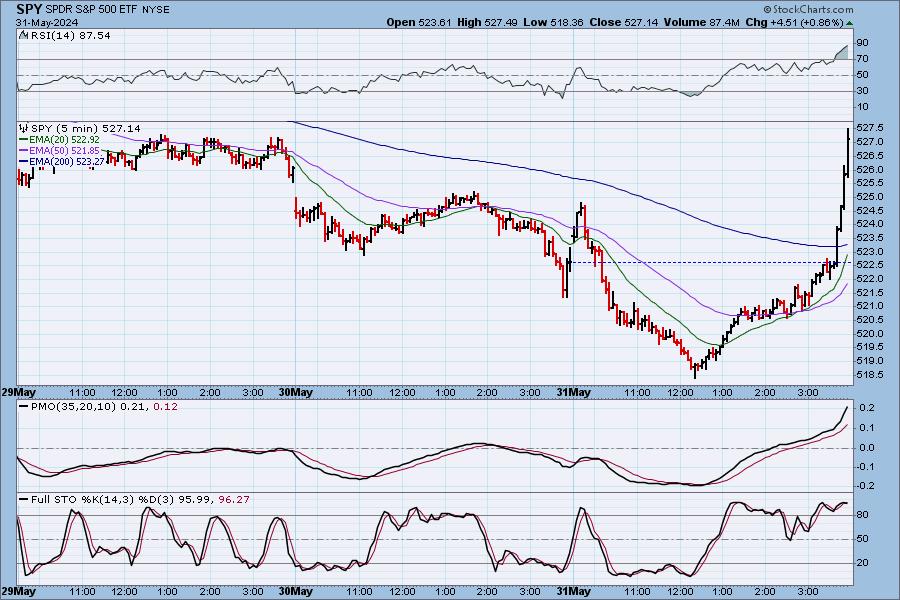Click the "525.0" price axis label
Screen dimensions: 900x600
(869, 196)
